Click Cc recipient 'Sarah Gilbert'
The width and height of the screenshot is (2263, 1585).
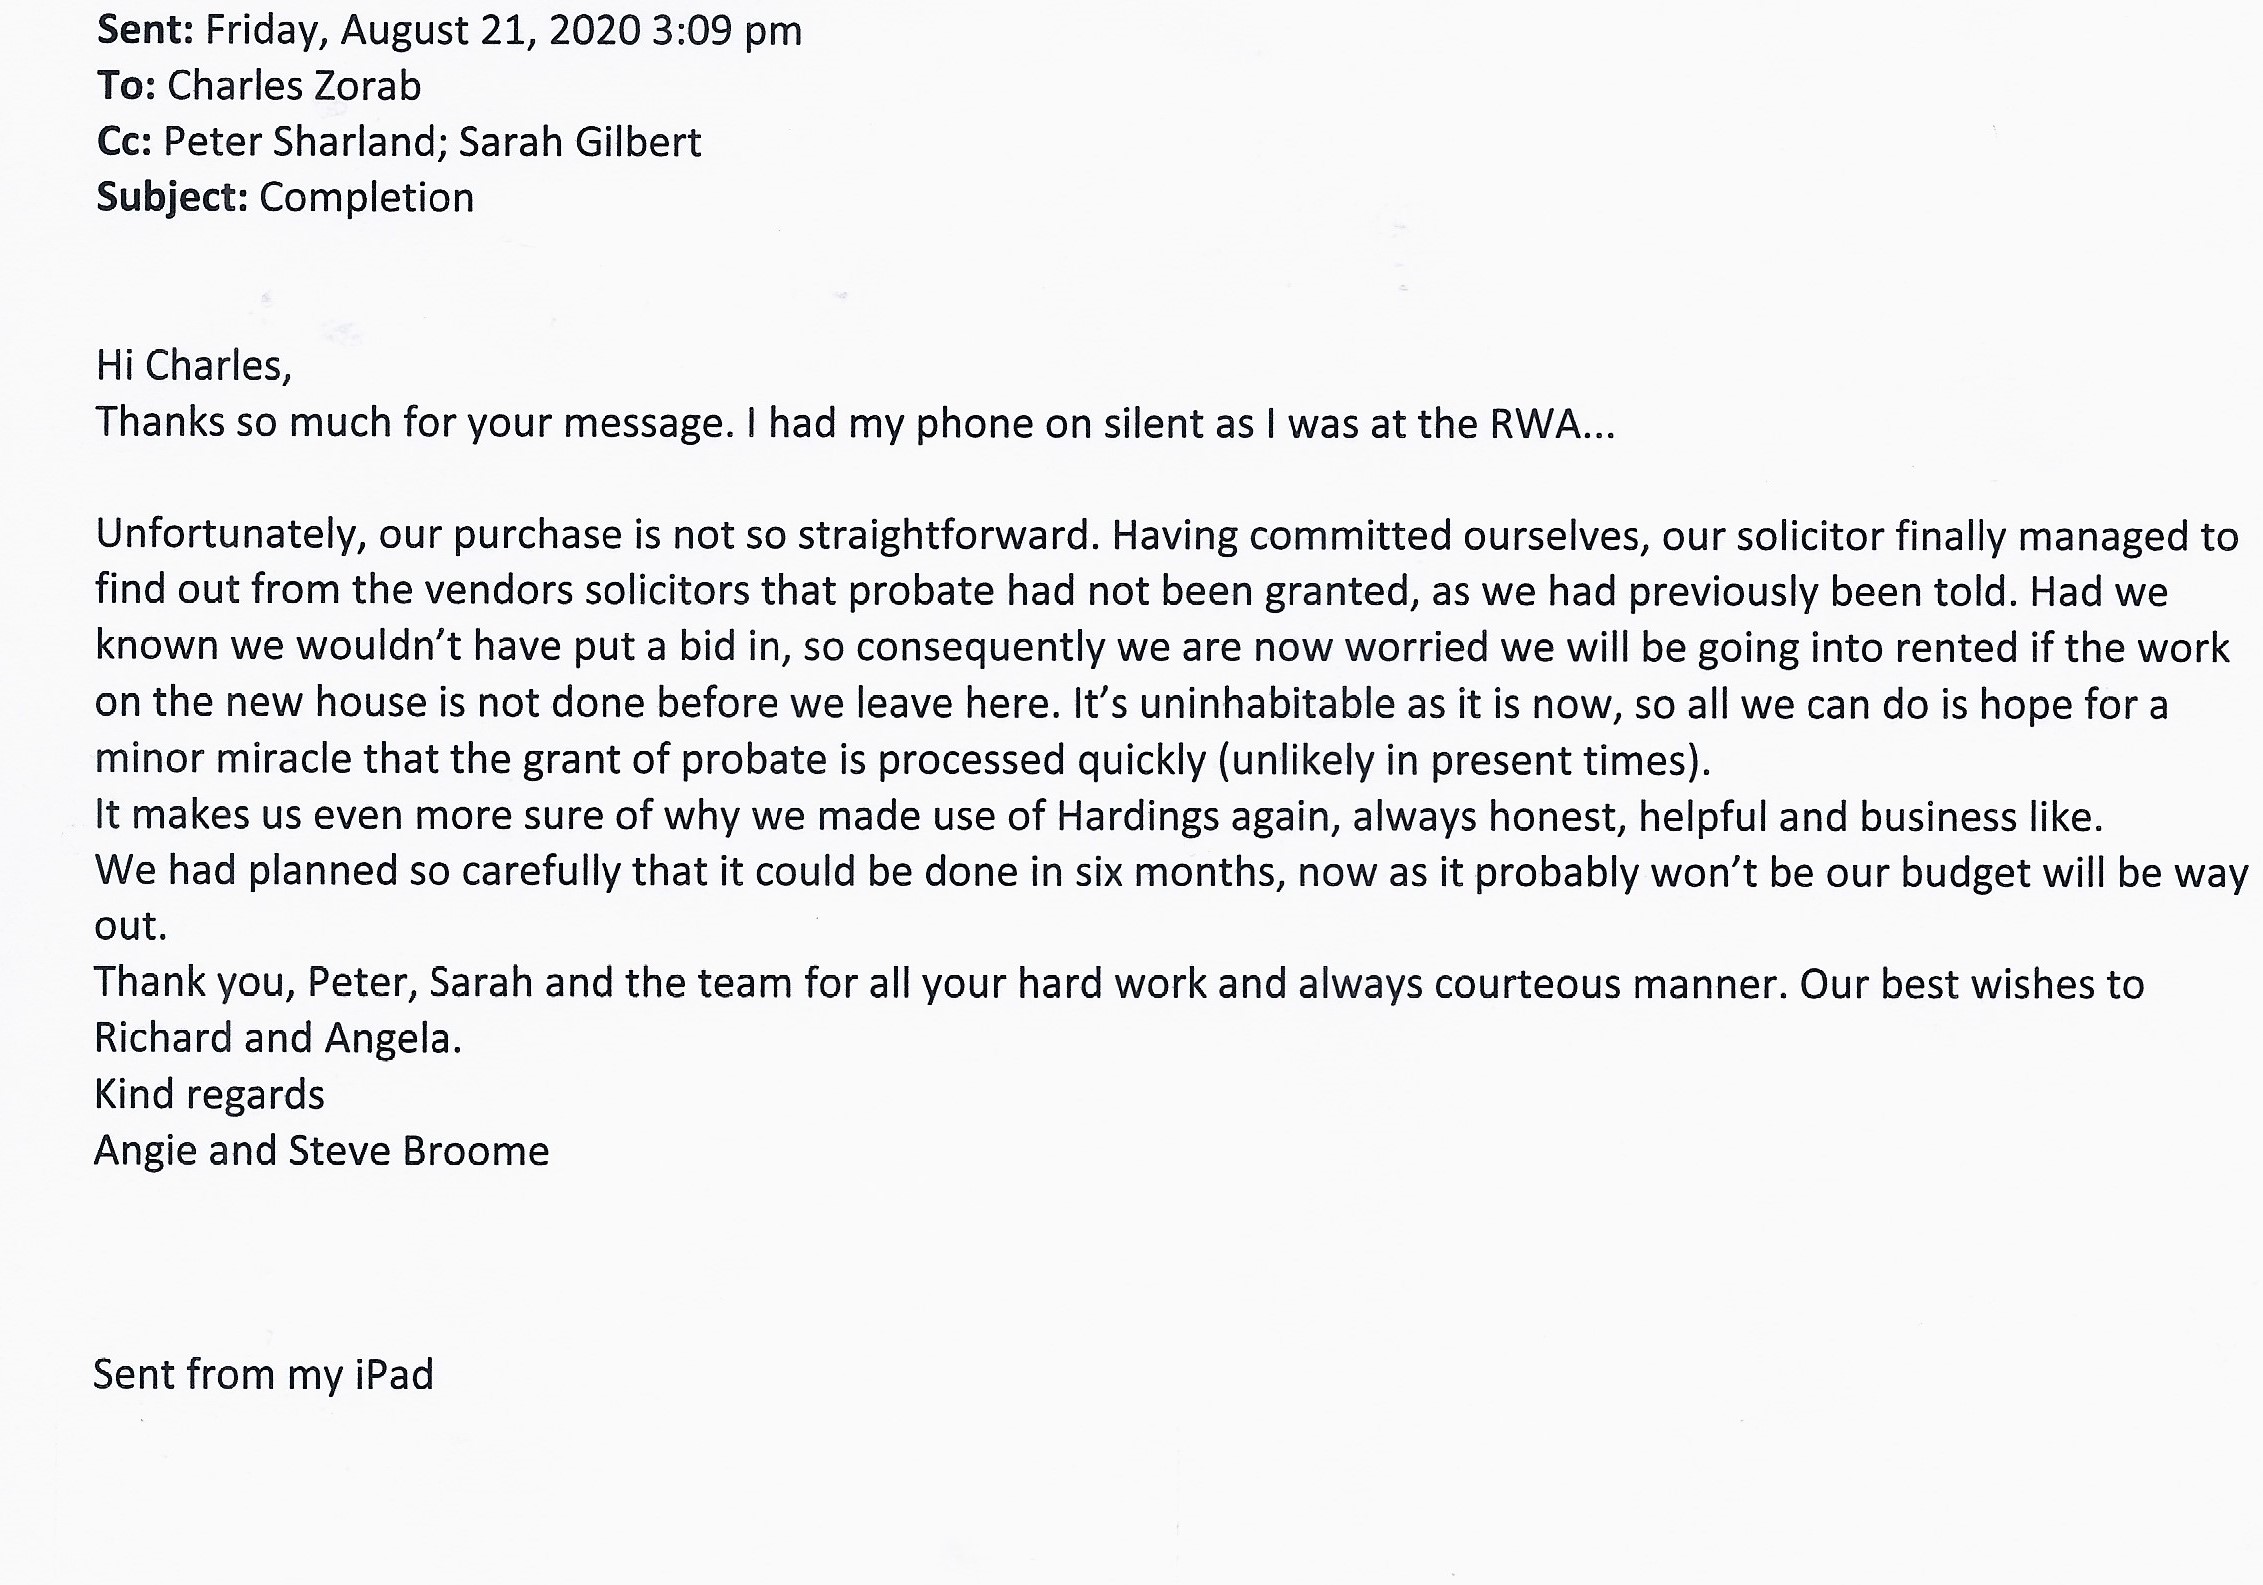pos(580,143)
